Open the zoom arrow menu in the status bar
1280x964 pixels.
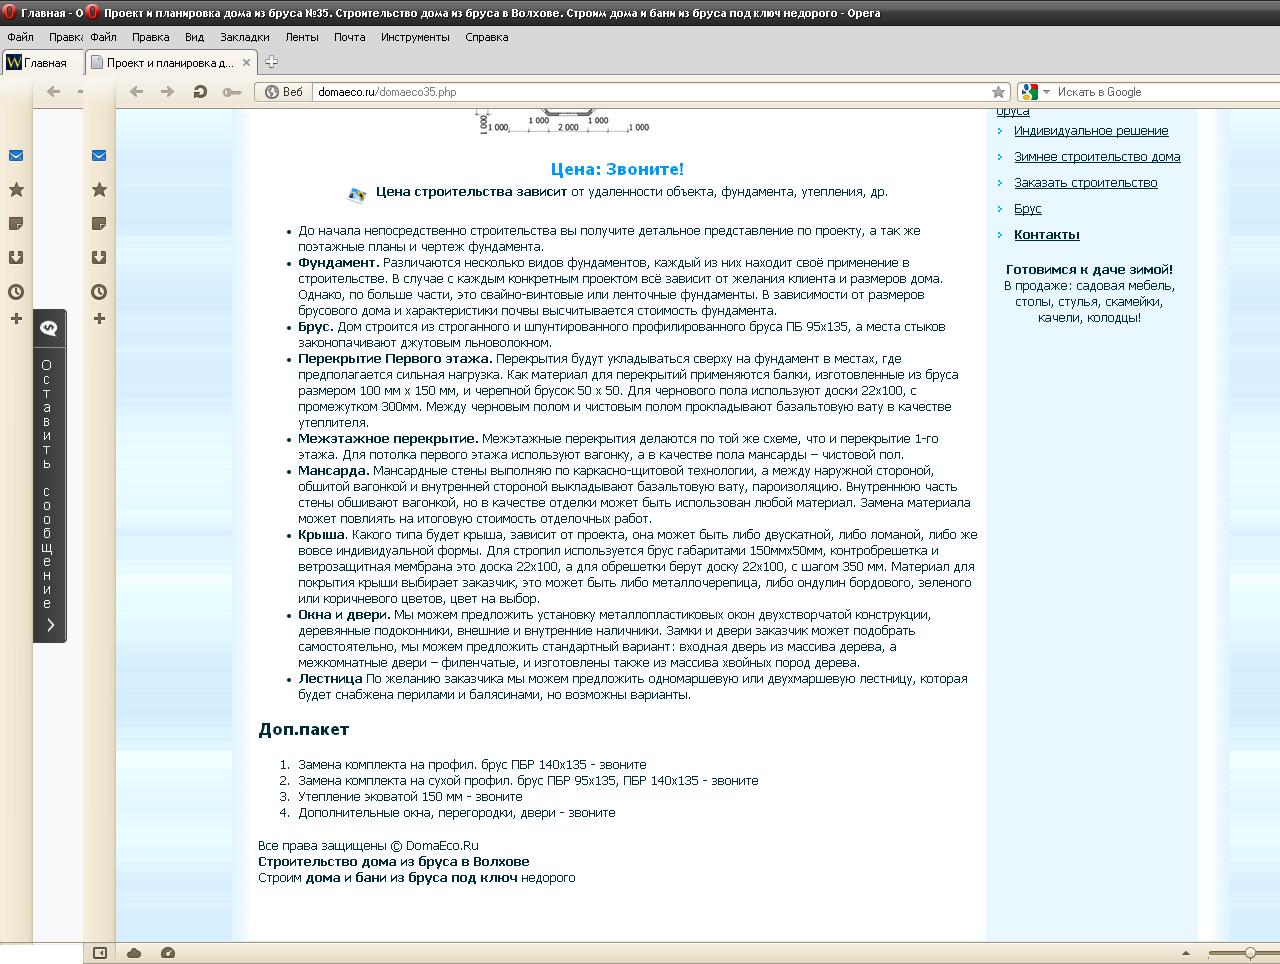point(1186,953)
